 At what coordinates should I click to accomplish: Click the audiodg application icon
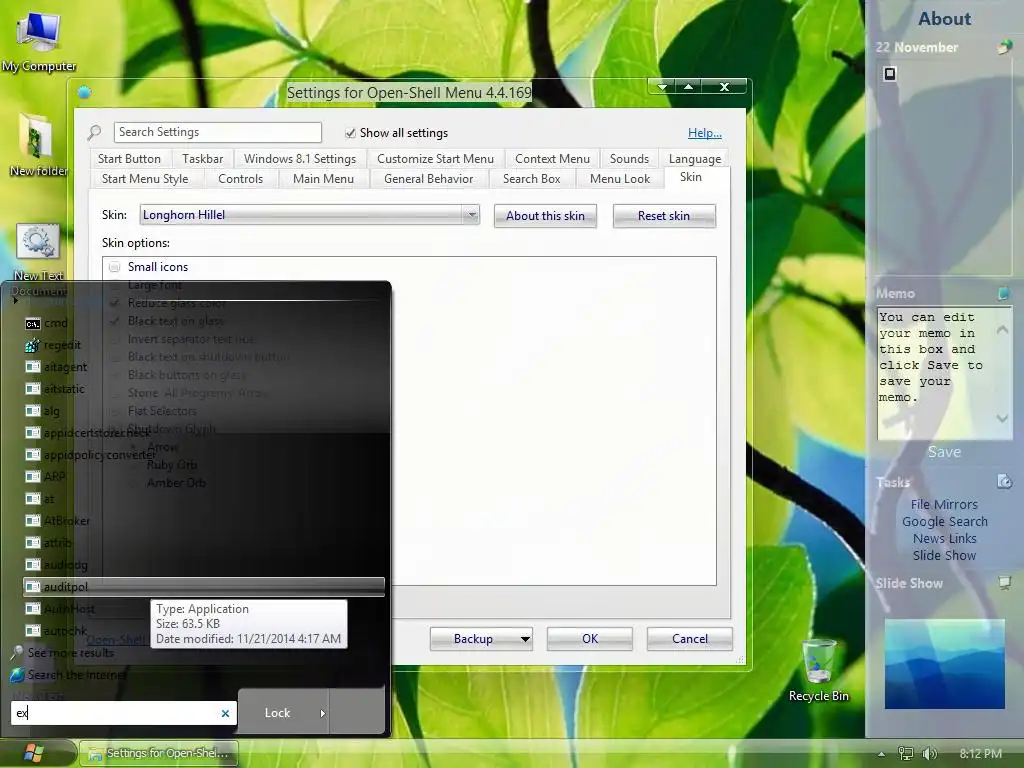click(33, 564)
